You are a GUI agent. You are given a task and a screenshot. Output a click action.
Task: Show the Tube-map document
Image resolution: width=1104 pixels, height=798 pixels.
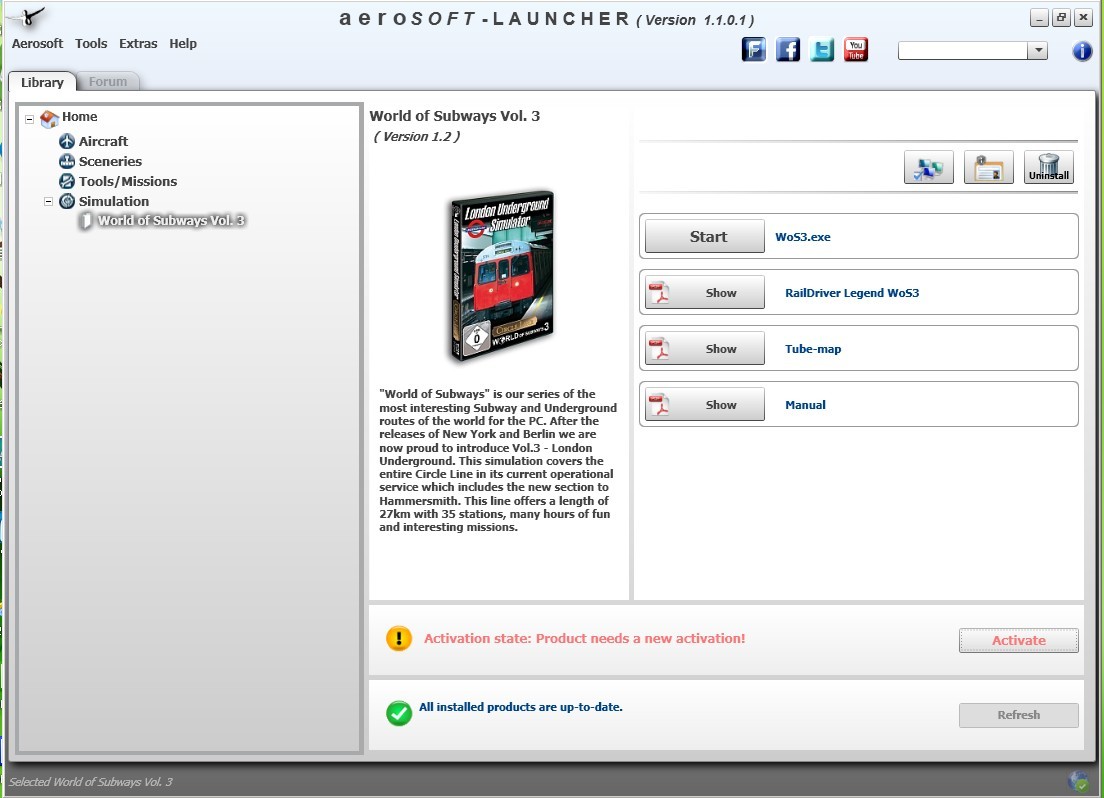tap(705, 349)
